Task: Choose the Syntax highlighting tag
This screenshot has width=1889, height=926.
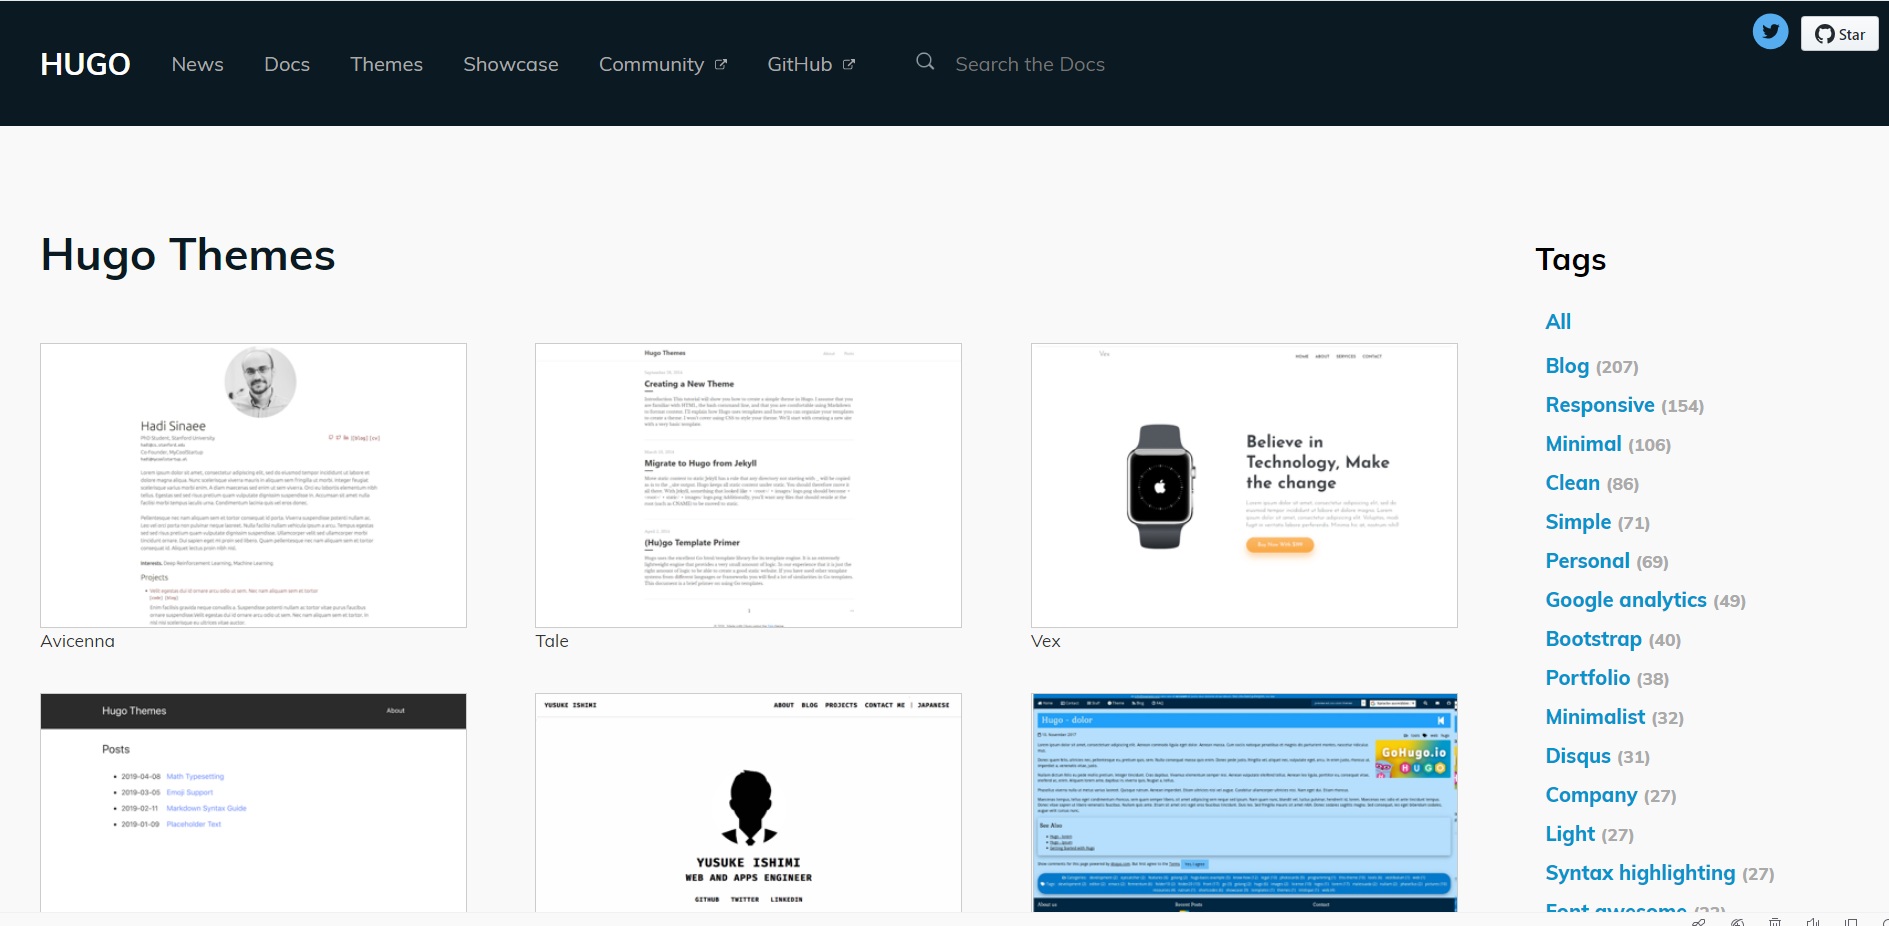Action: coord(1640,873)
